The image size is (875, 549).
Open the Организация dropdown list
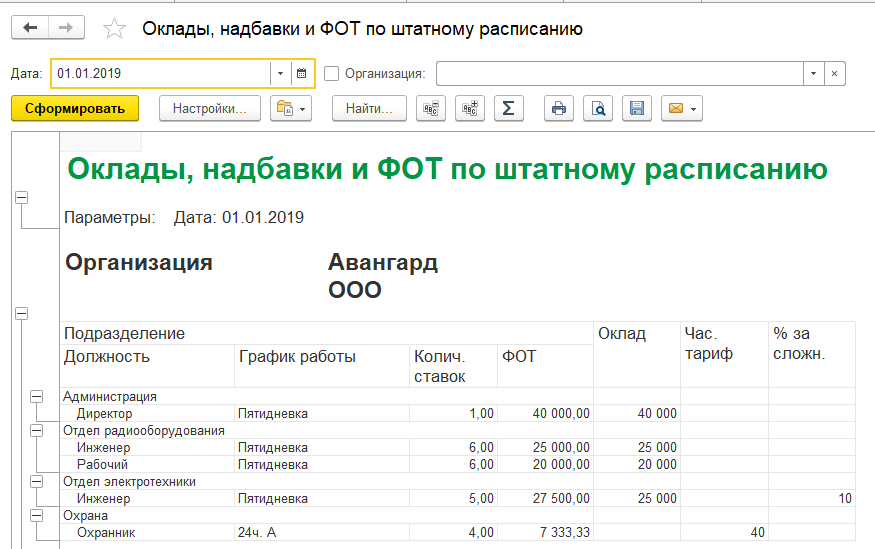click(x=814, y=73)
